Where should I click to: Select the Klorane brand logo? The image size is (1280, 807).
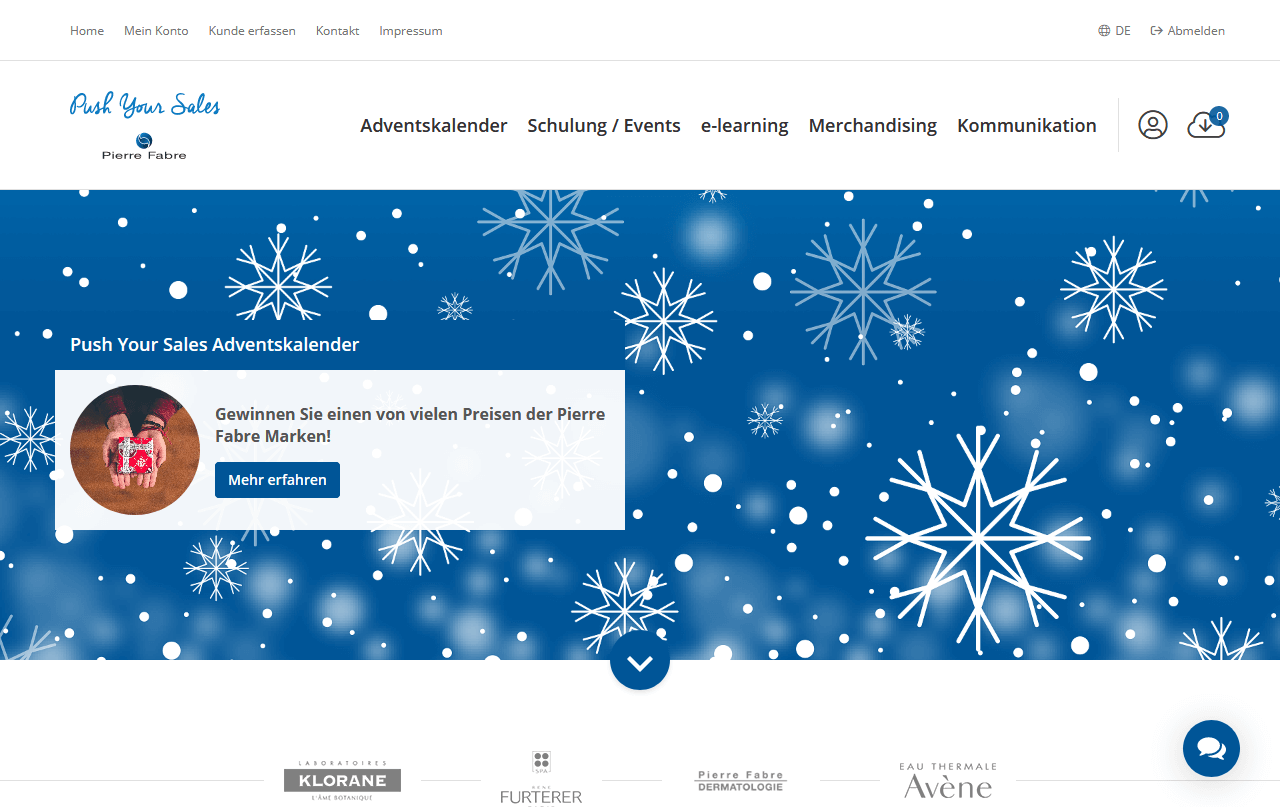click(x=342, y=780)
